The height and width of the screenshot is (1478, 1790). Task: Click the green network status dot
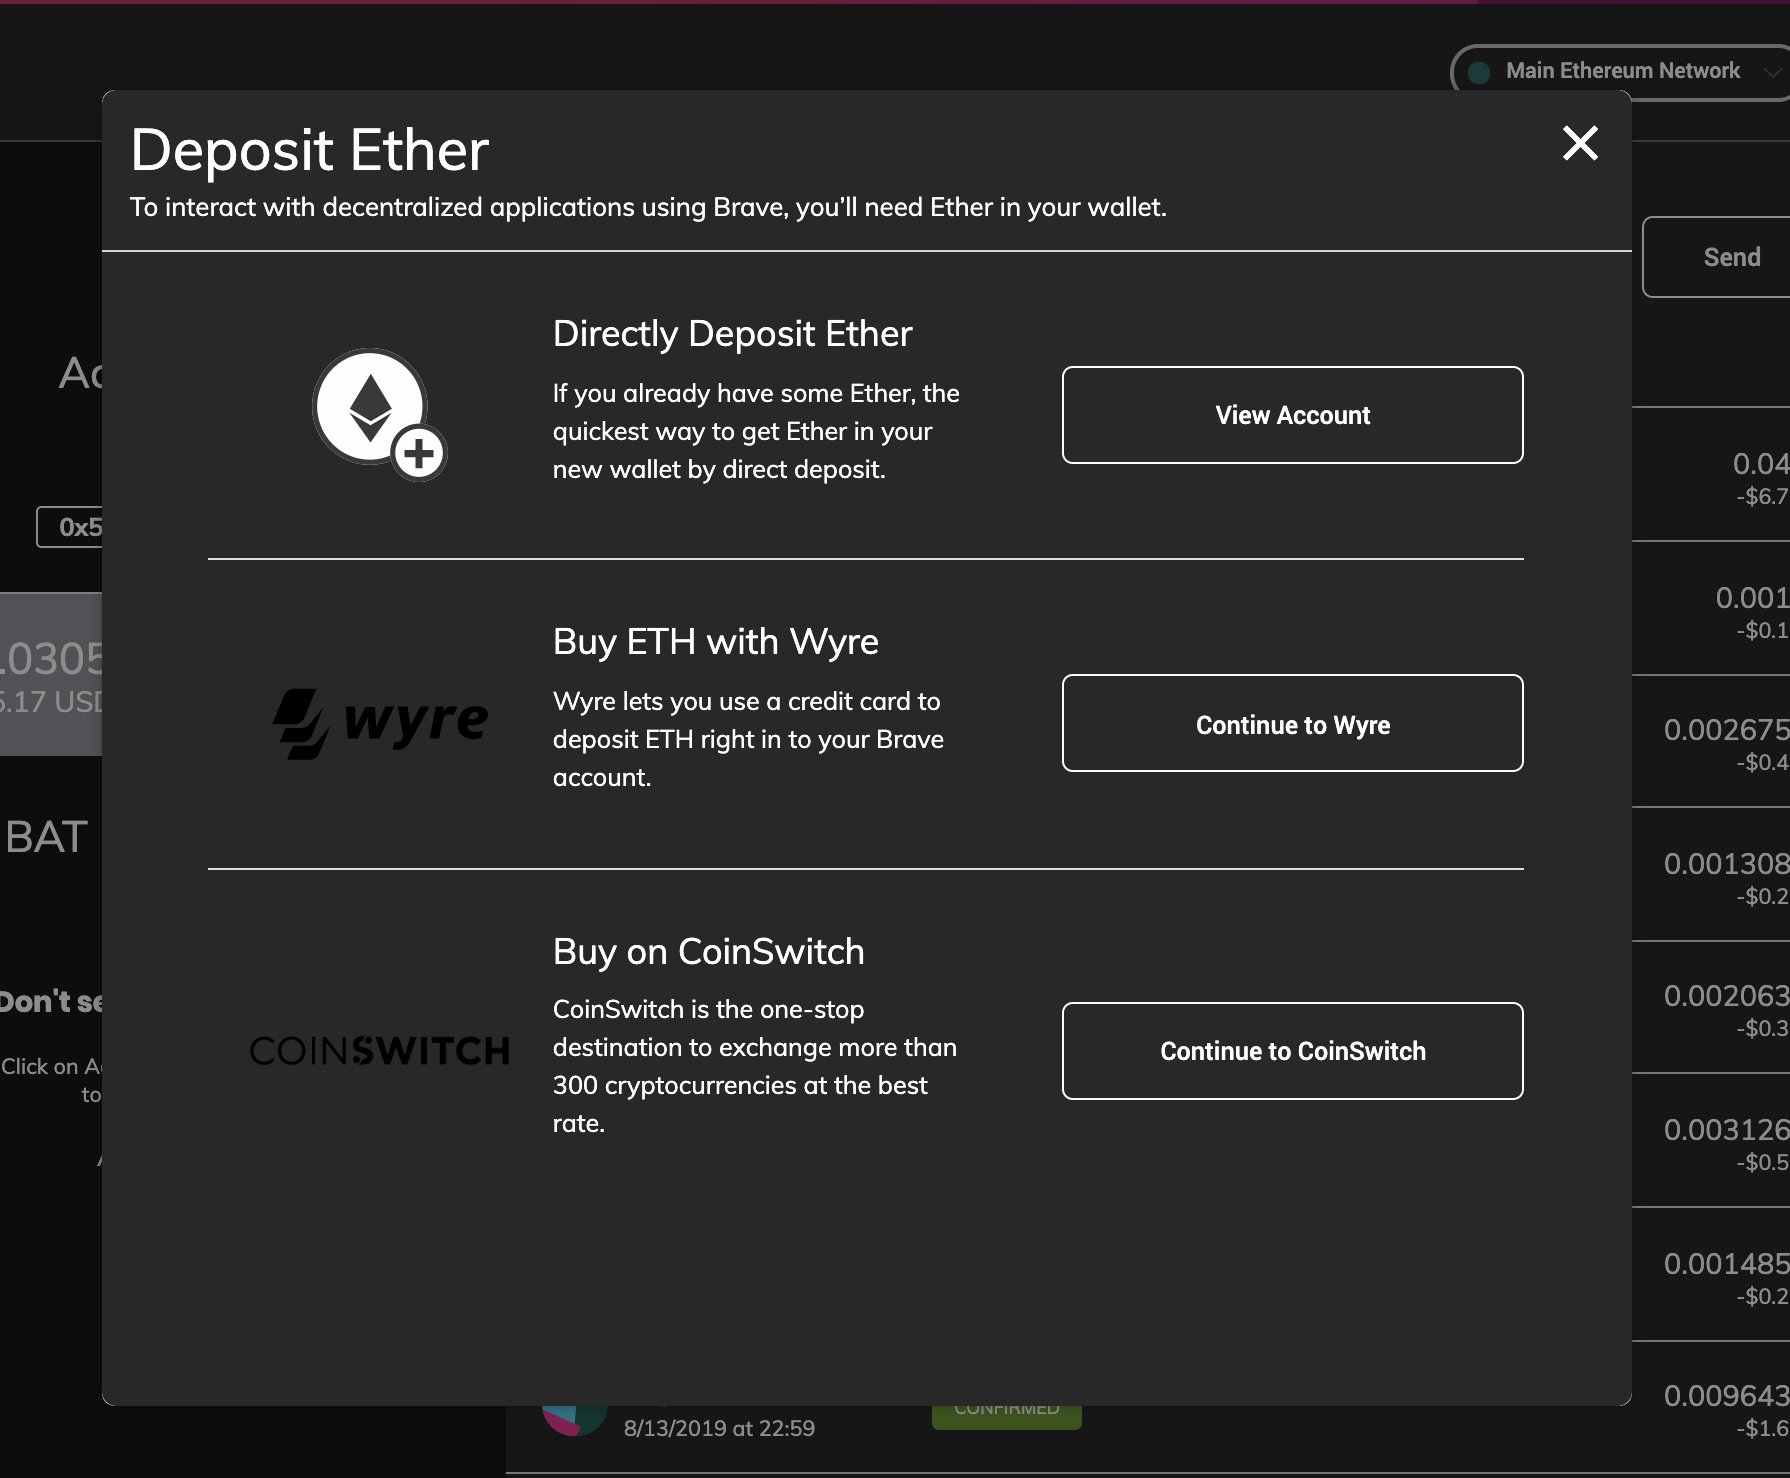[x=1478, y=72]
